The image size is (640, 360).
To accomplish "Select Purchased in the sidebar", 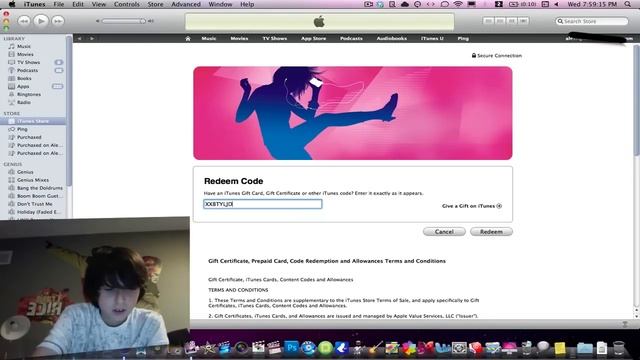I will tap(29, 137).
